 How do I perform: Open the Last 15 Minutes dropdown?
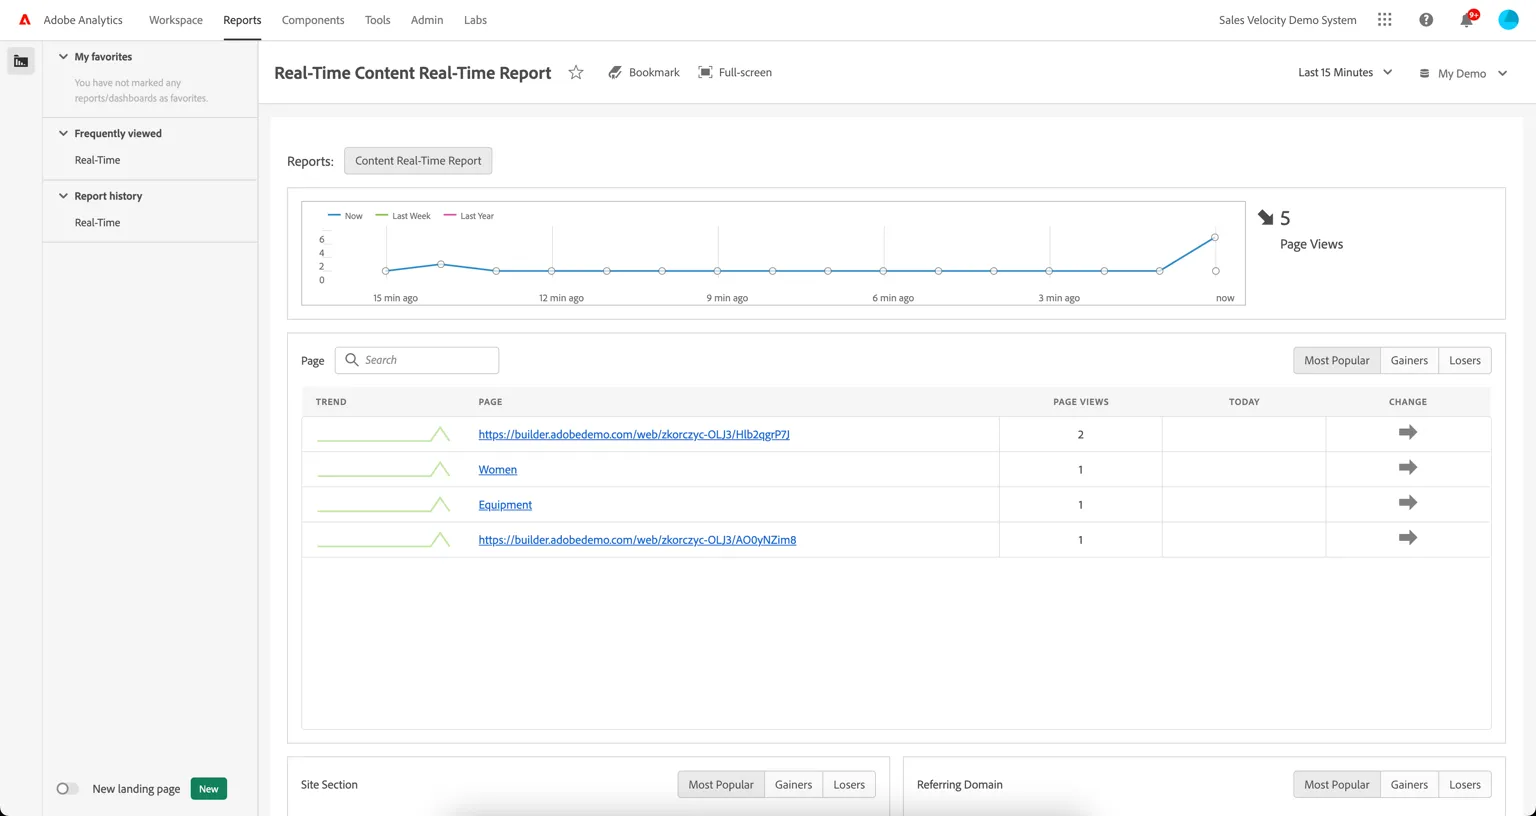coord(1345,72)
